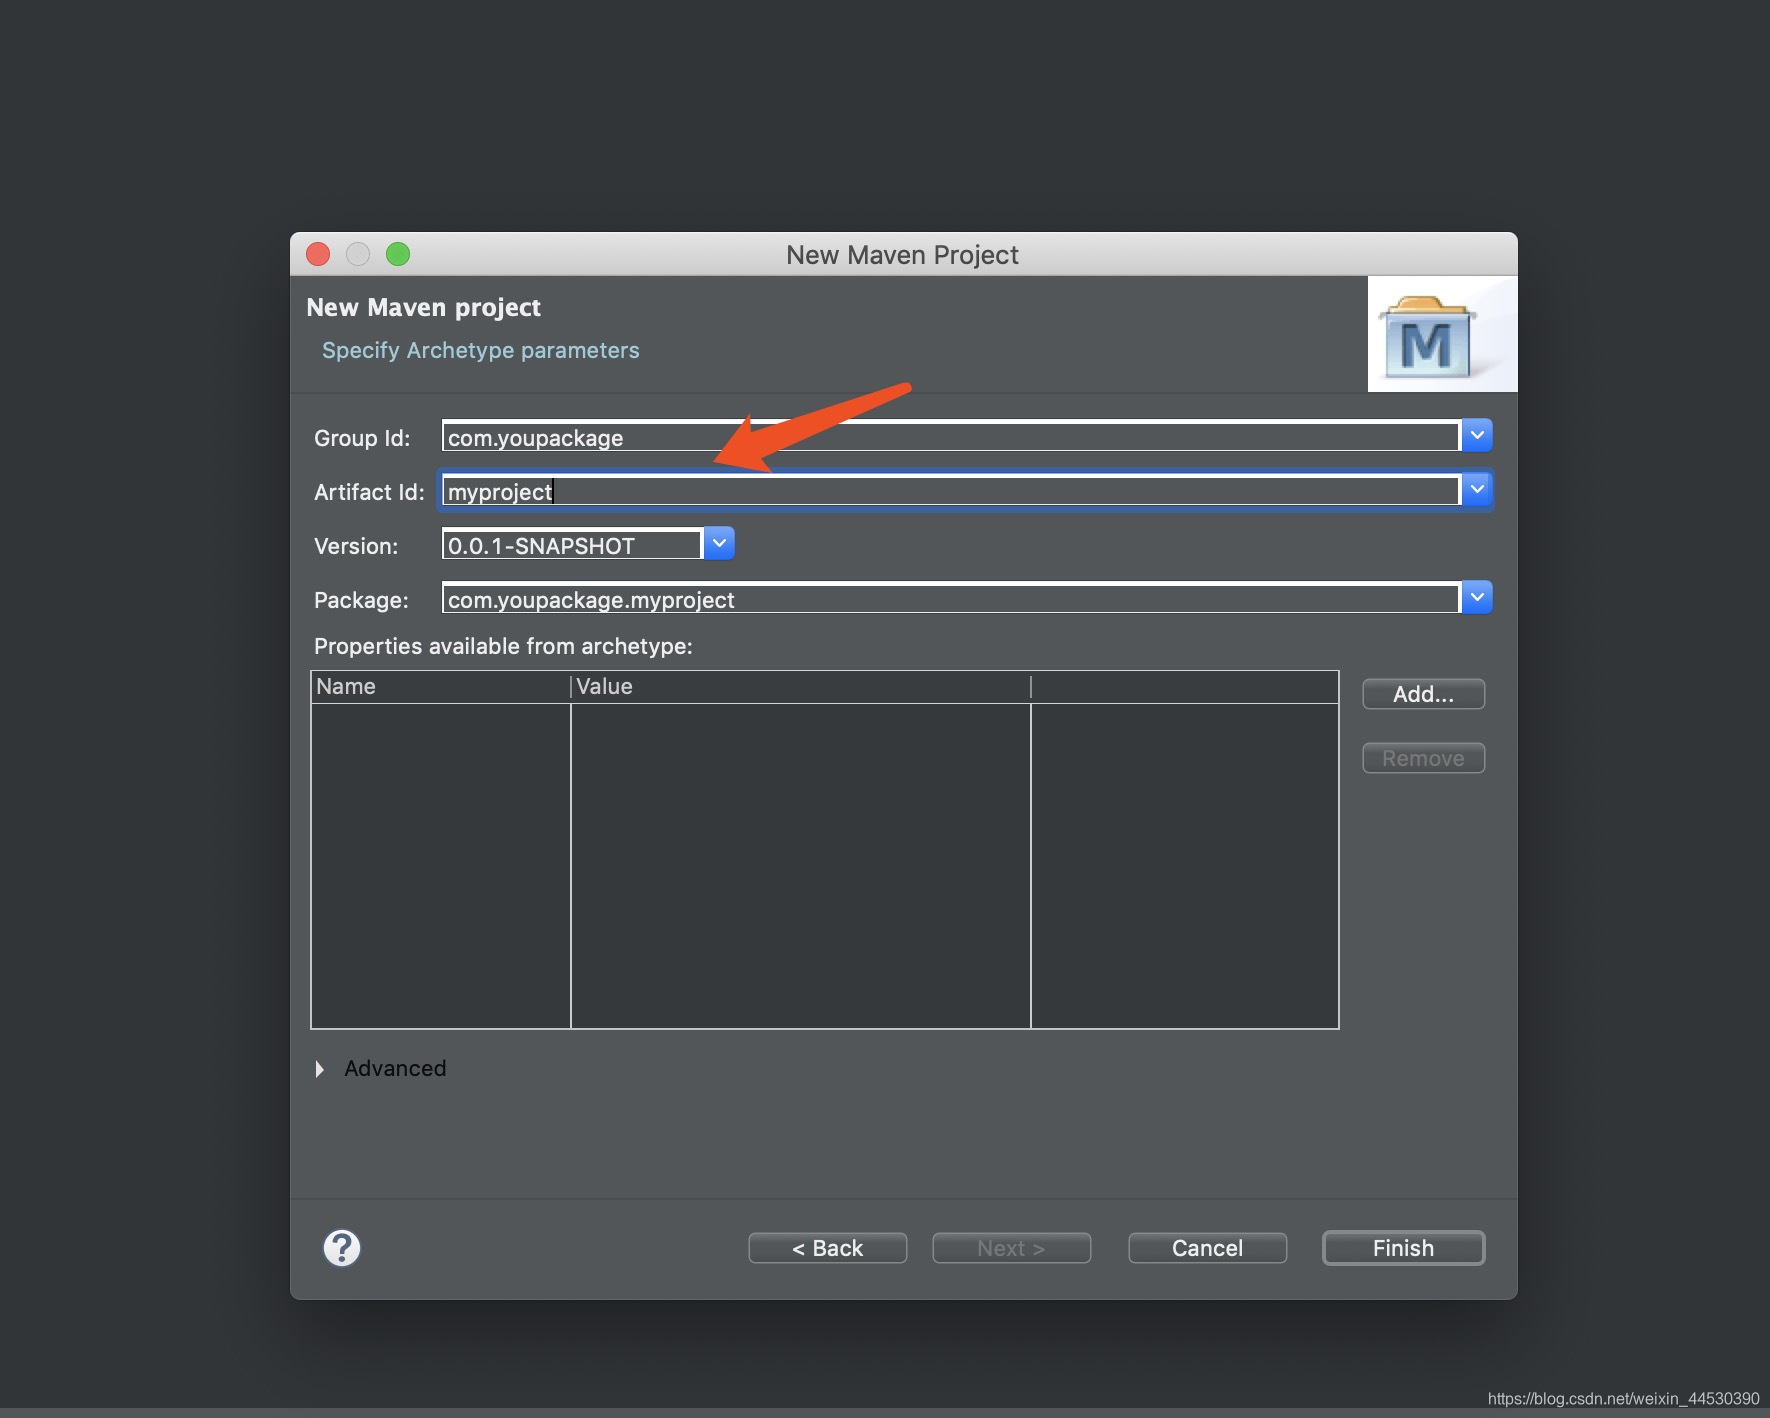Click the red close window button
The width and height of the screenshot is (1770, 1418).
tap(318, 254)
